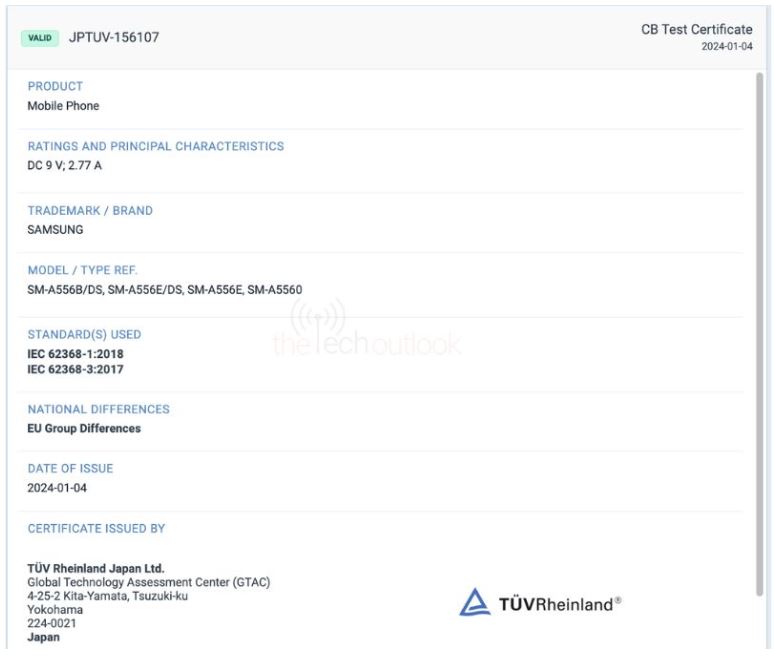Click the EU Group Differences text
The height and width of the screenshot is (656, 774).
tap(84, 429)
